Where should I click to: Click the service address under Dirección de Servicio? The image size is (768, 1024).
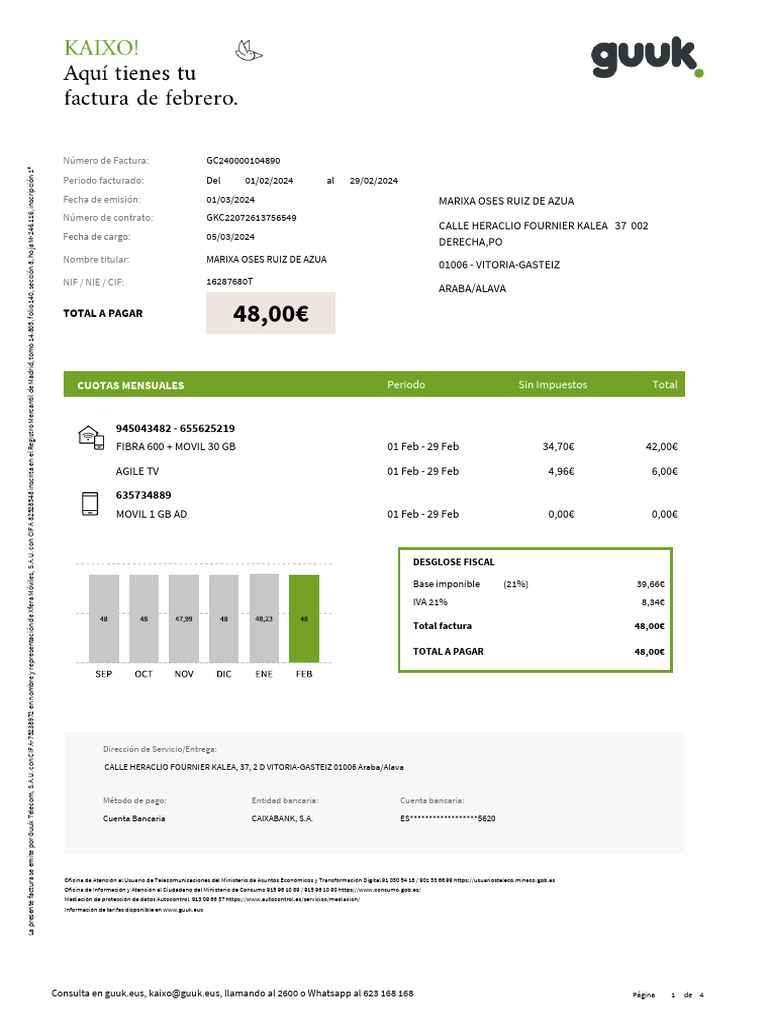click(253, 767)
